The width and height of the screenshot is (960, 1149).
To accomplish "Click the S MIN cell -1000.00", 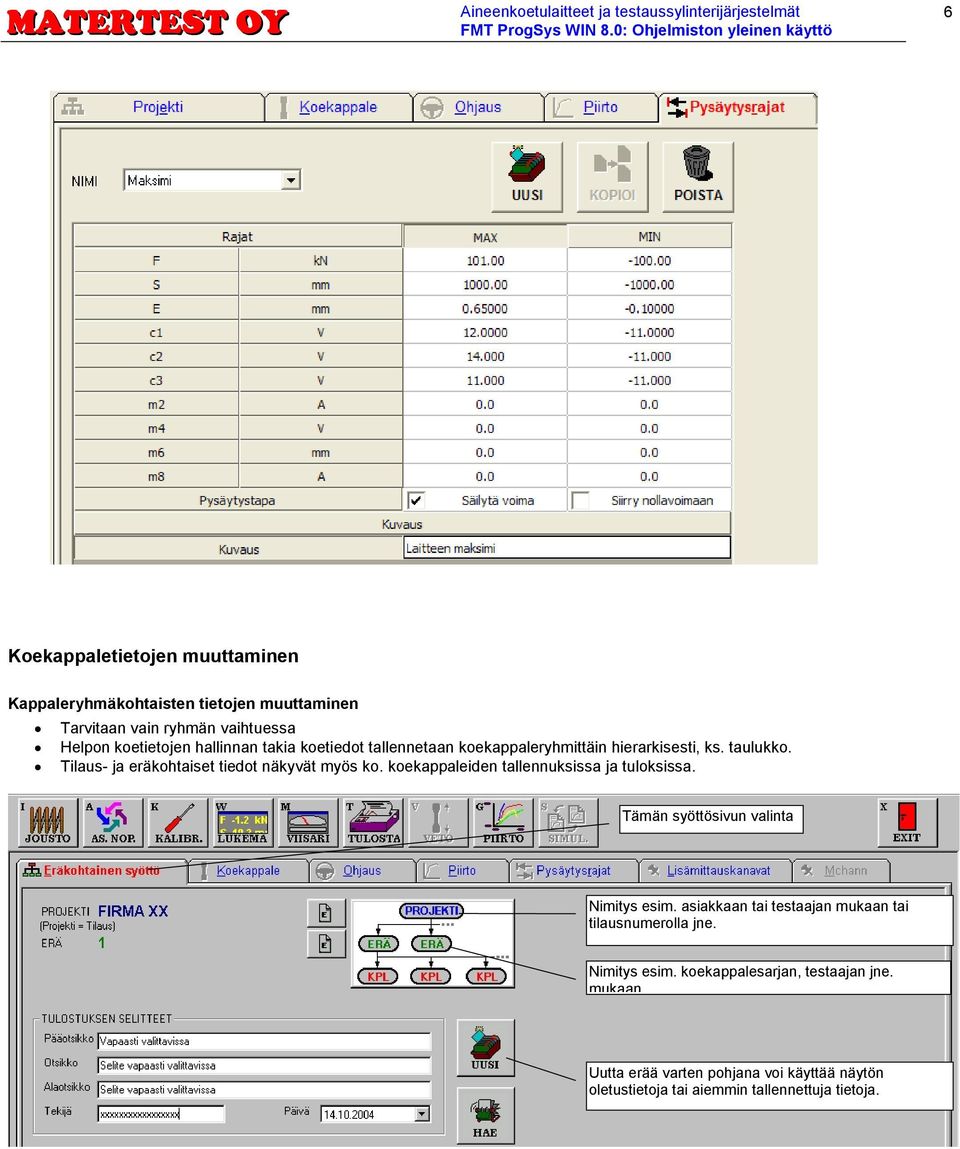I will tap(649, 285).
